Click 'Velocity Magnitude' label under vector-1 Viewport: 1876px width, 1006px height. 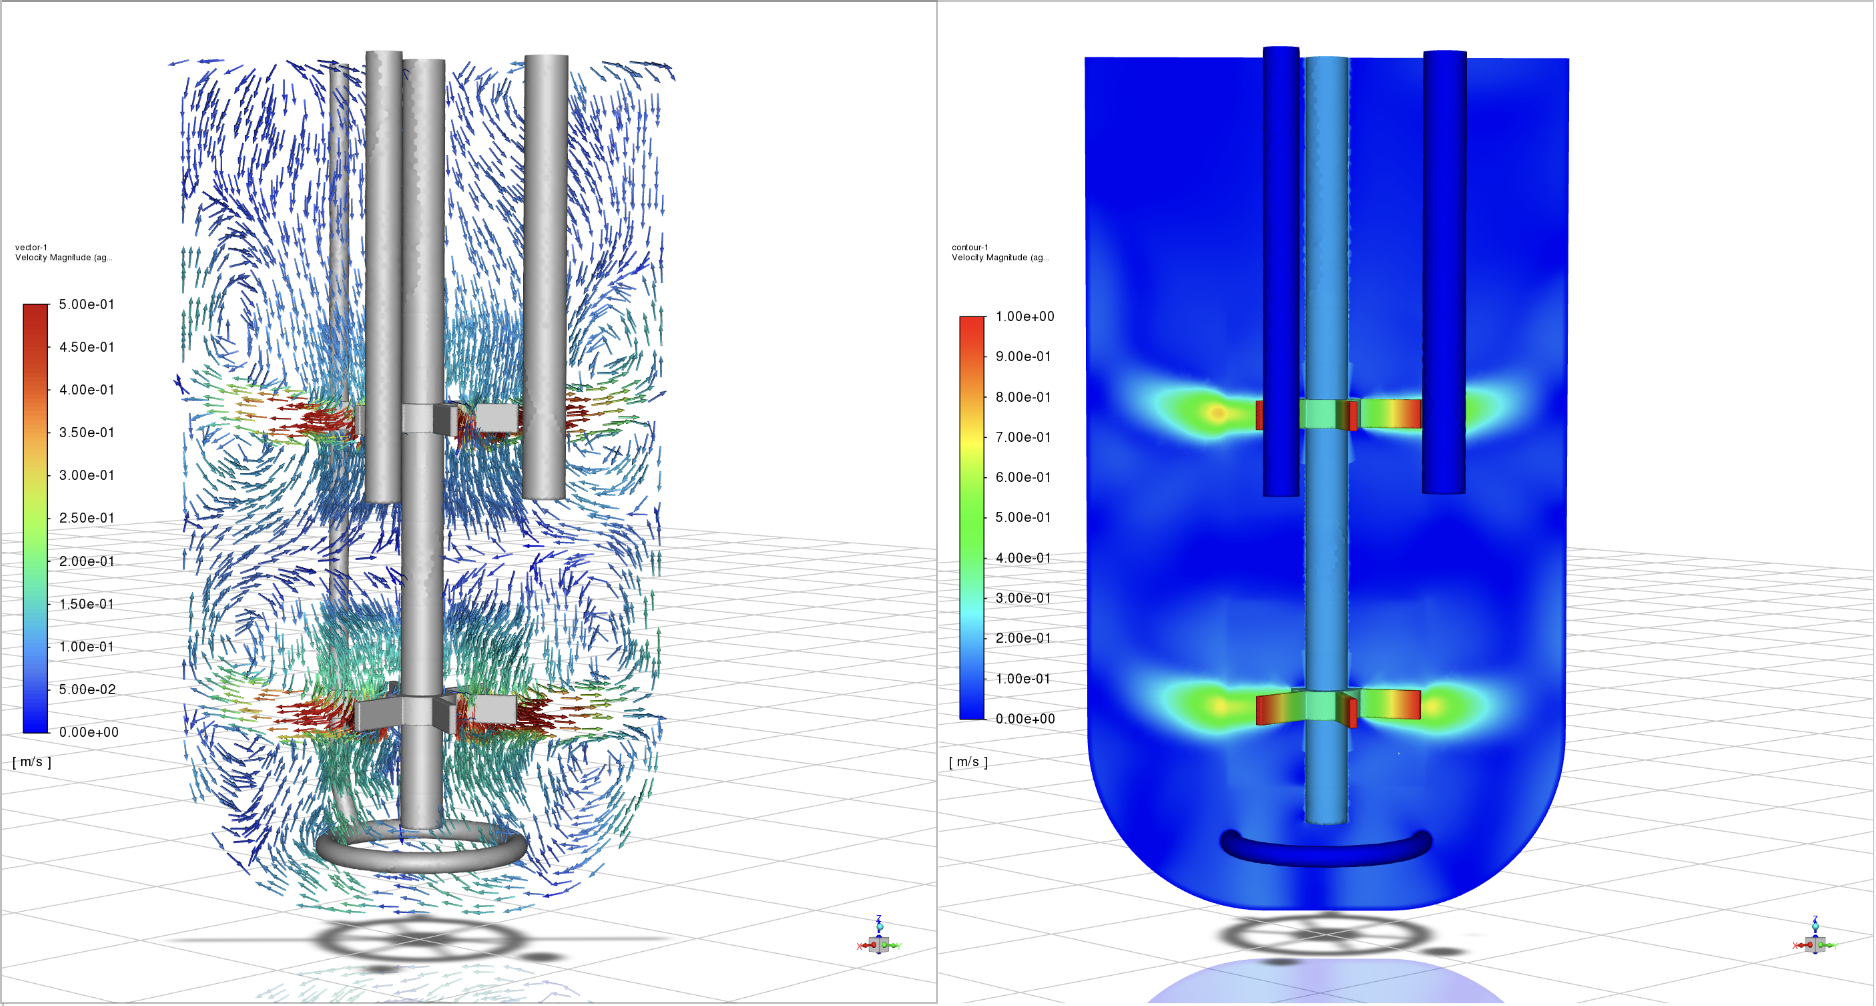[63, 258]
